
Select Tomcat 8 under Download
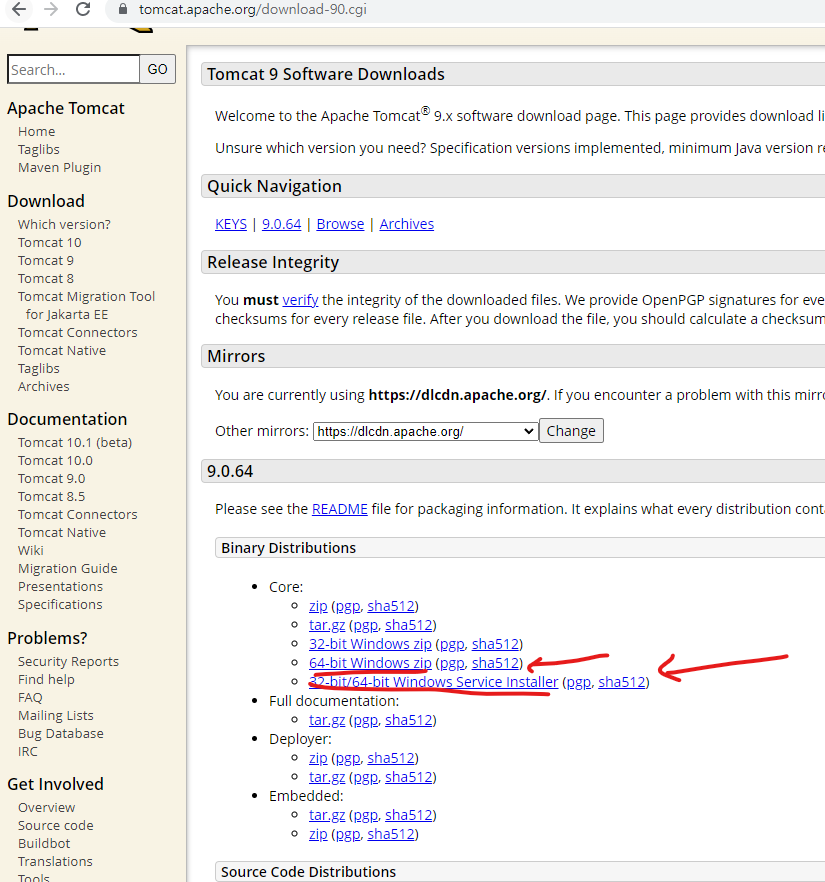point(46,278)
